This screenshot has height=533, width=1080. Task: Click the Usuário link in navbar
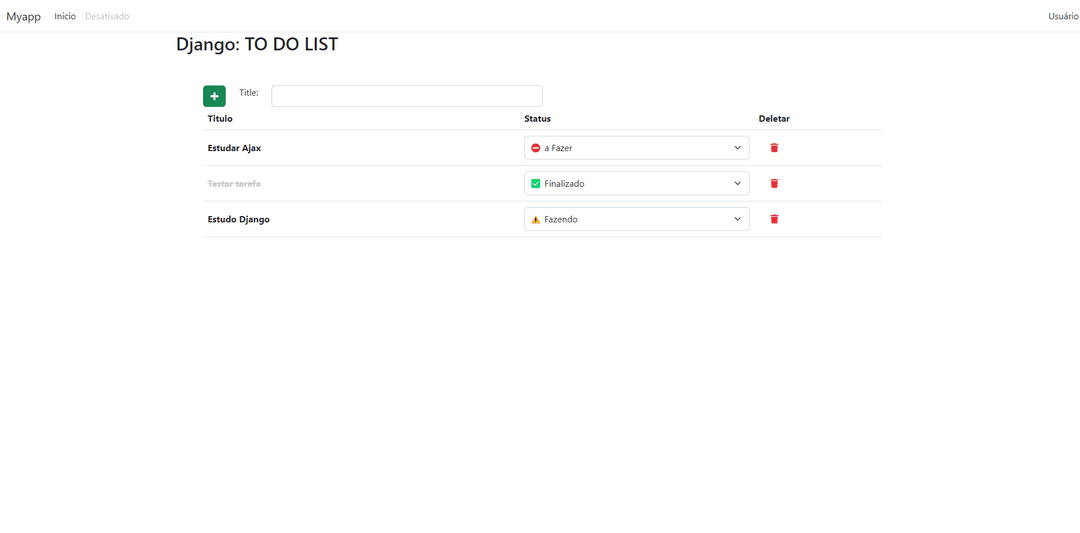coord(1062,16)
